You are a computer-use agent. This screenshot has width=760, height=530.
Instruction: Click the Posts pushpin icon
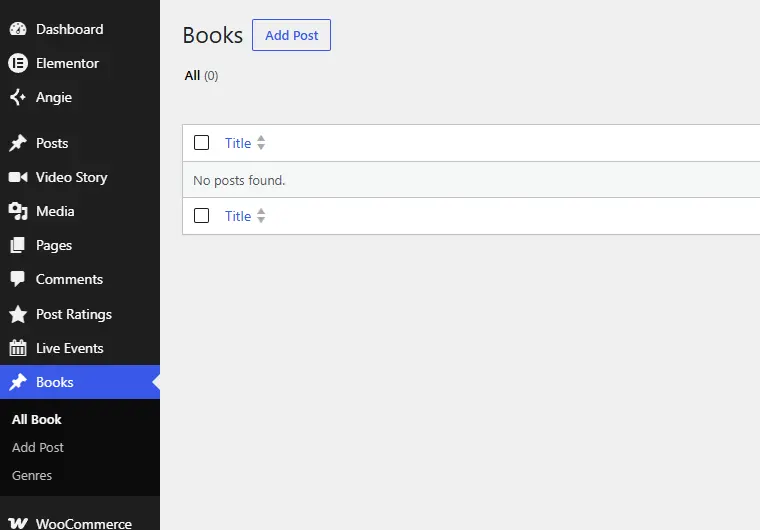[x=18, y=143]
